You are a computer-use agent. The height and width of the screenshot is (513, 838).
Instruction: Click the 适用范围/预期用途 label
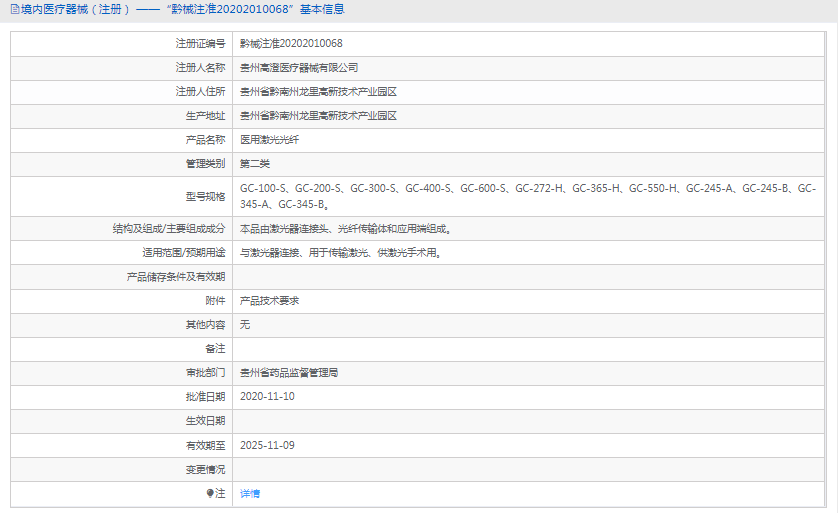click(x=184, y=253)
